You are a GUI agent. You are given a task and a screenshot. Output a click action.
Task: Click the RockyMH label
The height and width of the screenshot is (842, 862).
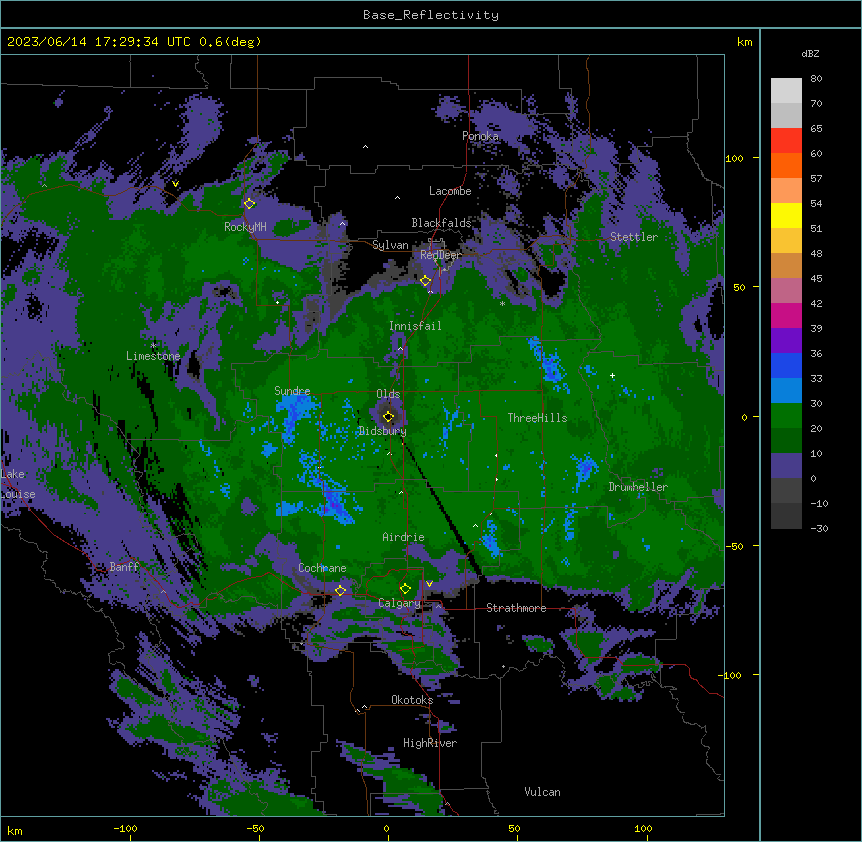[245, 227]
